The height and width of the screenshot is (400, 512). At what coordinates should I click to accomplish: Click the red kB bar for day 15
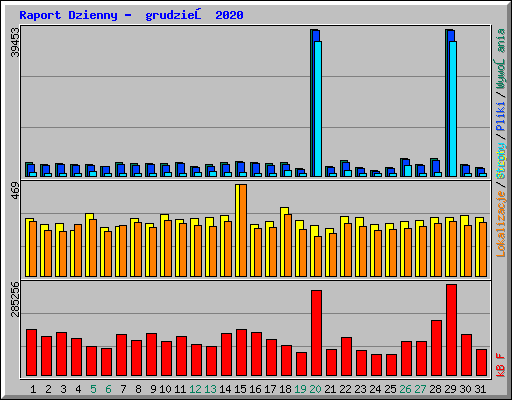pyautogui.click(x=242, y=353)
